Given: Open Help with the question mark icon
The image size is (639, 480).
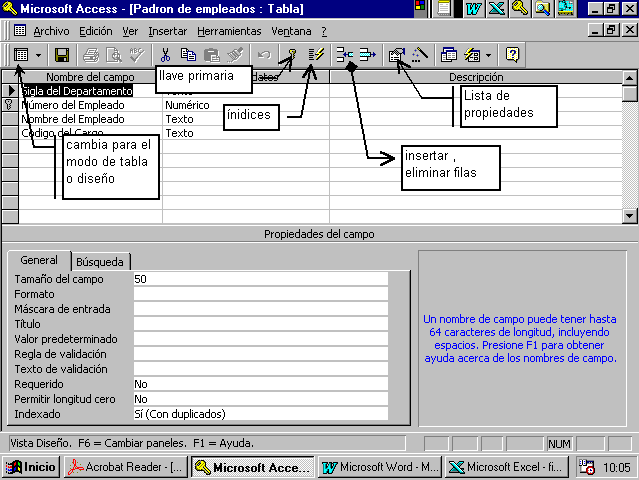Looking at the screenshot, I should click(512, 55).
